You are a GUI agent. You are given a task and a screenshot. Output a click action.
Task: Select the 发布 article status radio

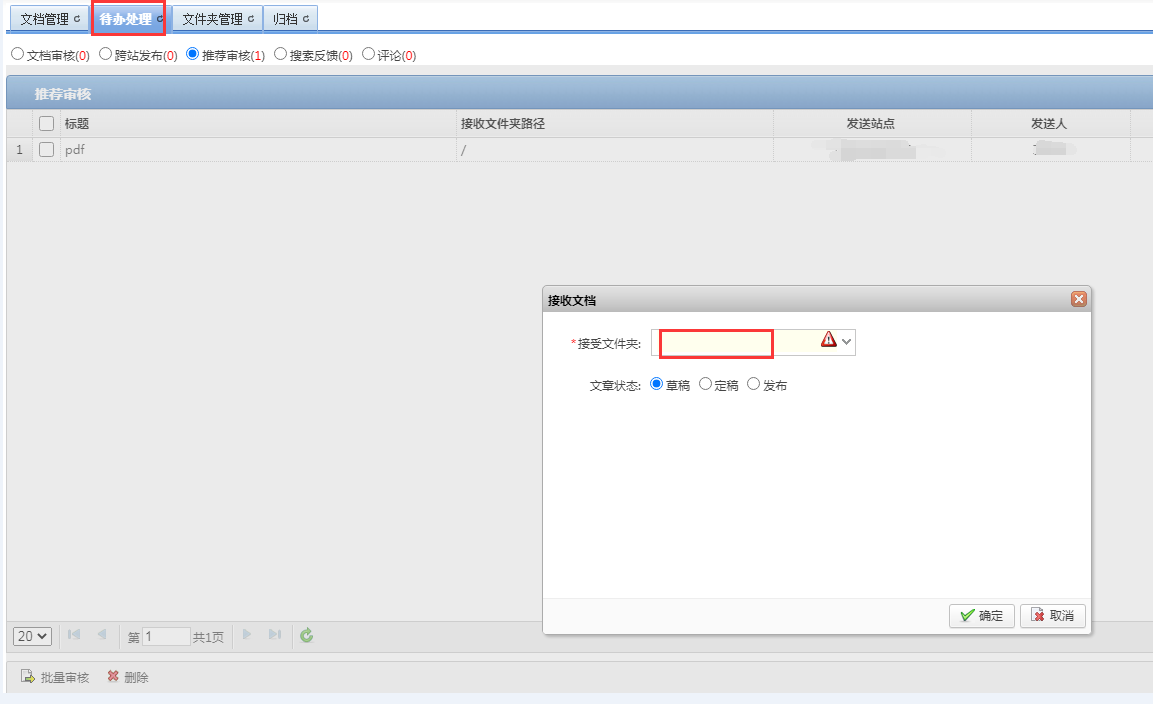754,384
